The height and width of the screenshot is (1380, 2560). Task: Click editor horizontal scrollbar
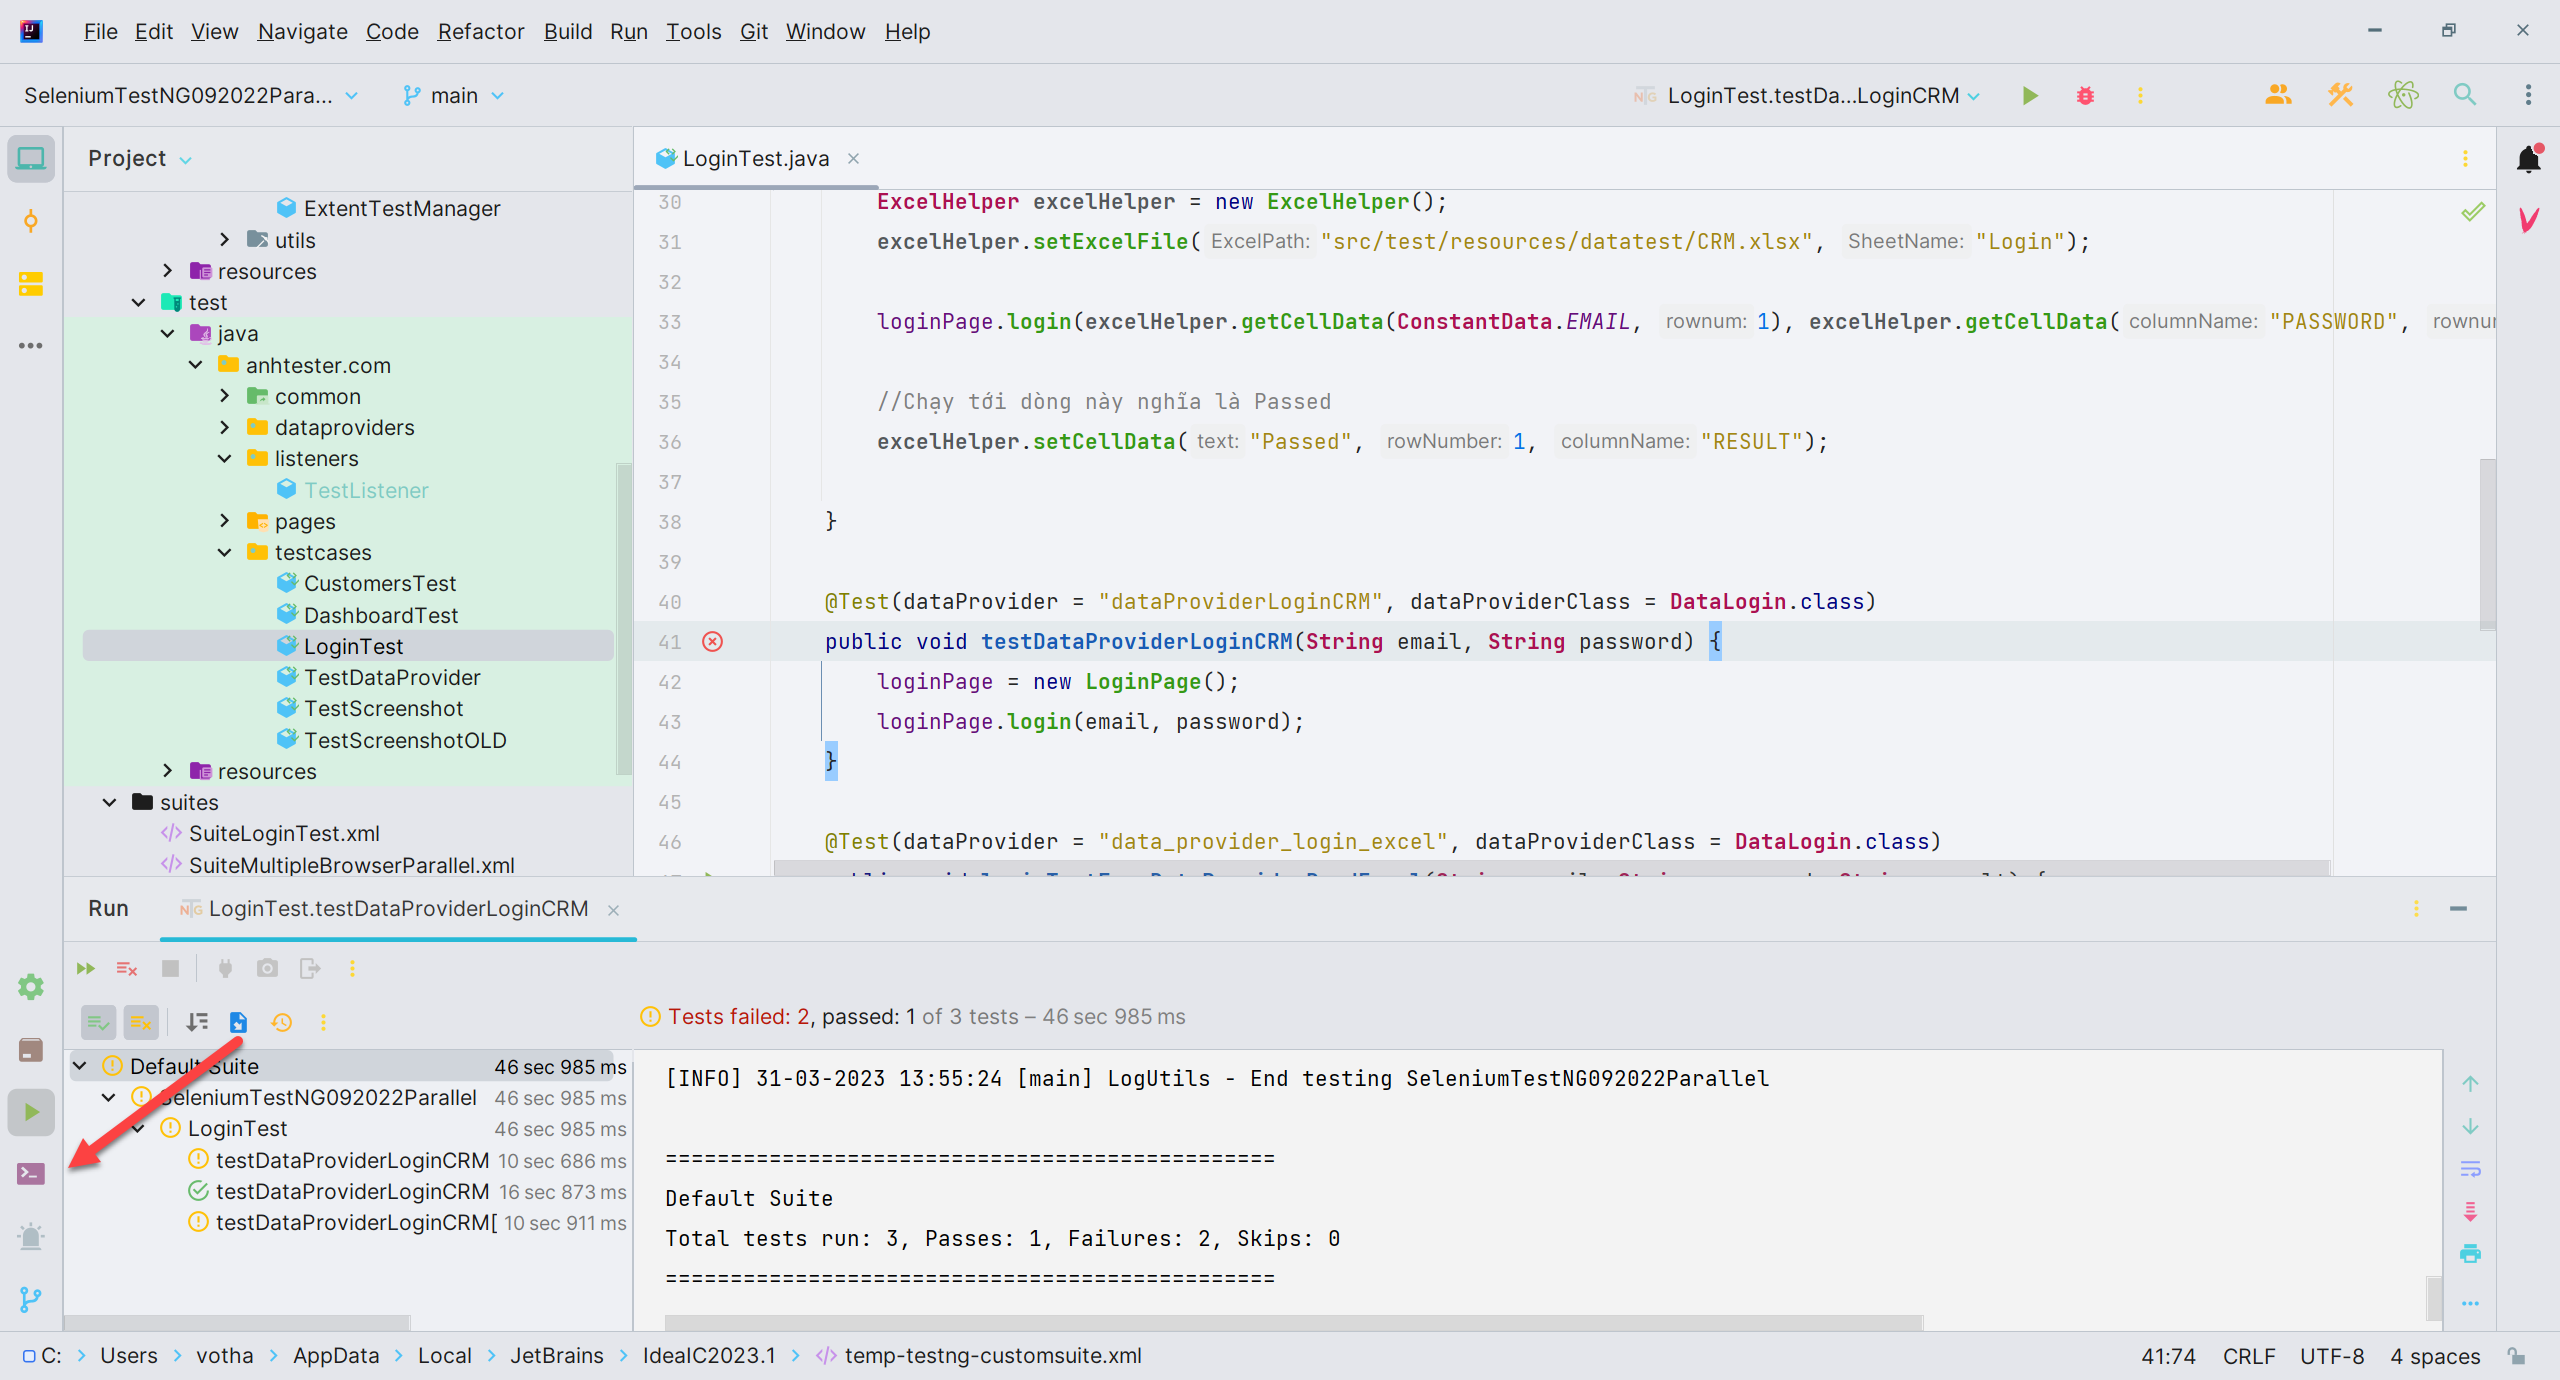1552,868
